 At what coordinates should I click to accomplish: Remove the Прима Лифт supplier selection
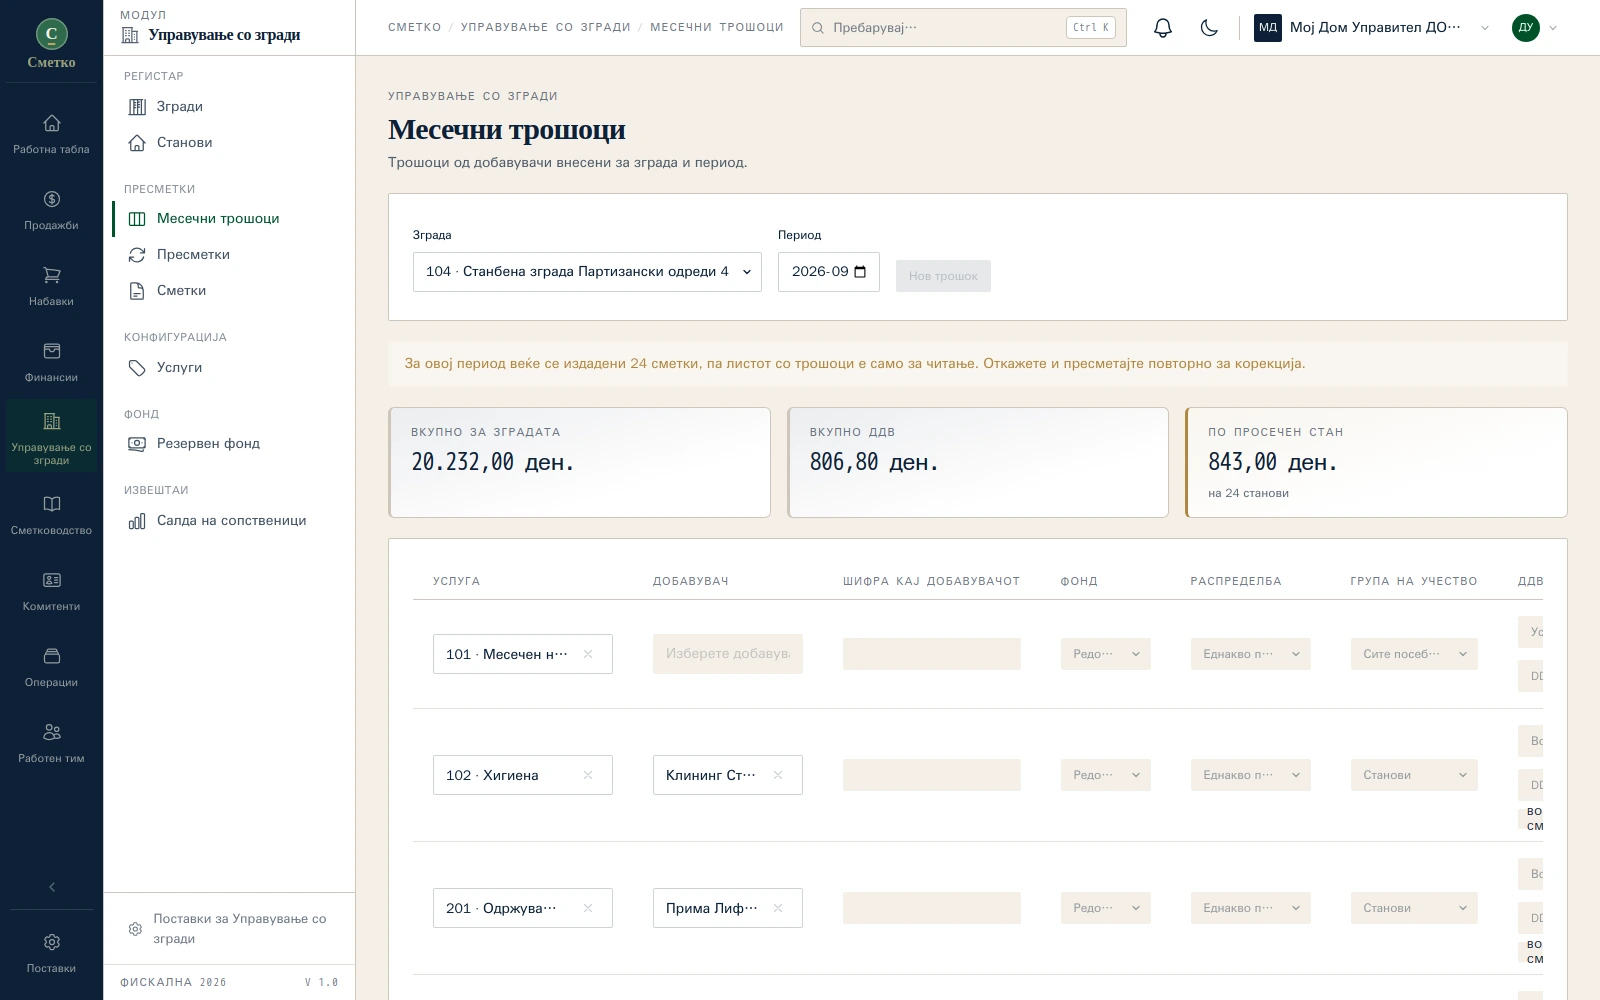778,908
